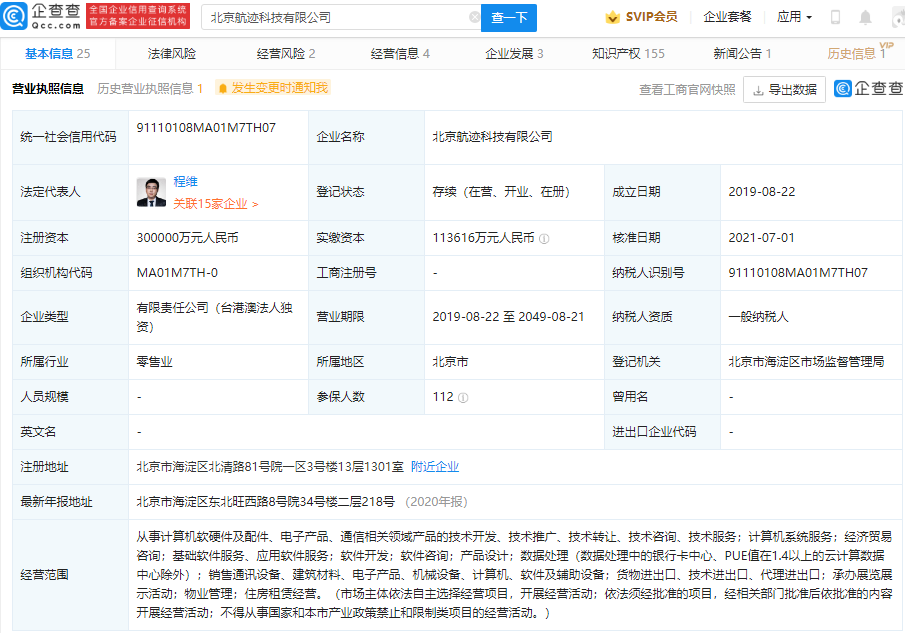Viewport: 905px width, 633px height.
Task: Switch to the 法律风险 tab
Action: [x=172, y=54]
